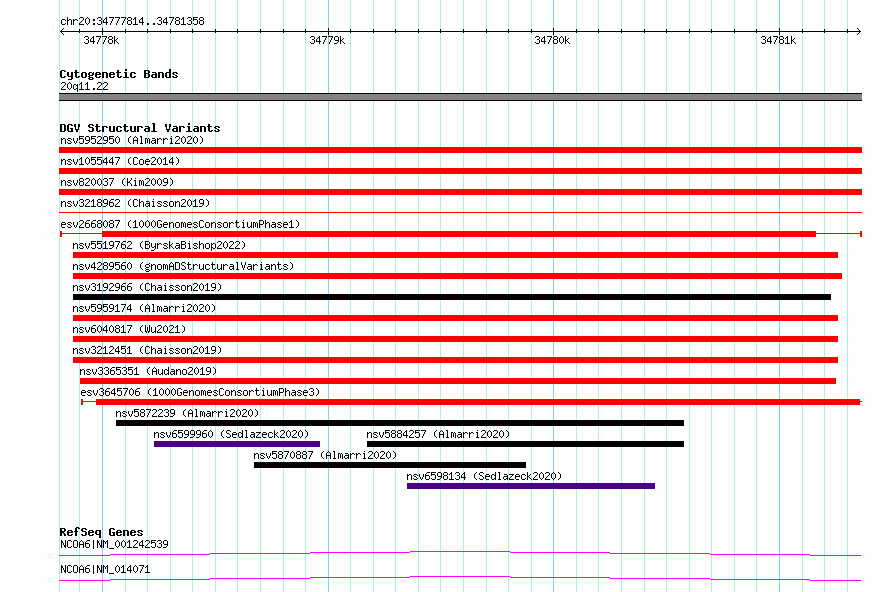890x592 pixels.
Task: Click the nsv5952950 (Almarri2020) label
Action: click(132, 140)
